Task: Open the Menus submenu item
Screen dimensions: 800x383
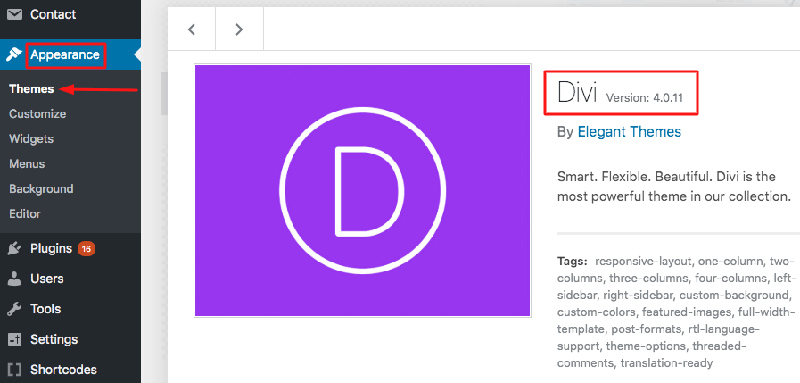Action: [27, 164]
